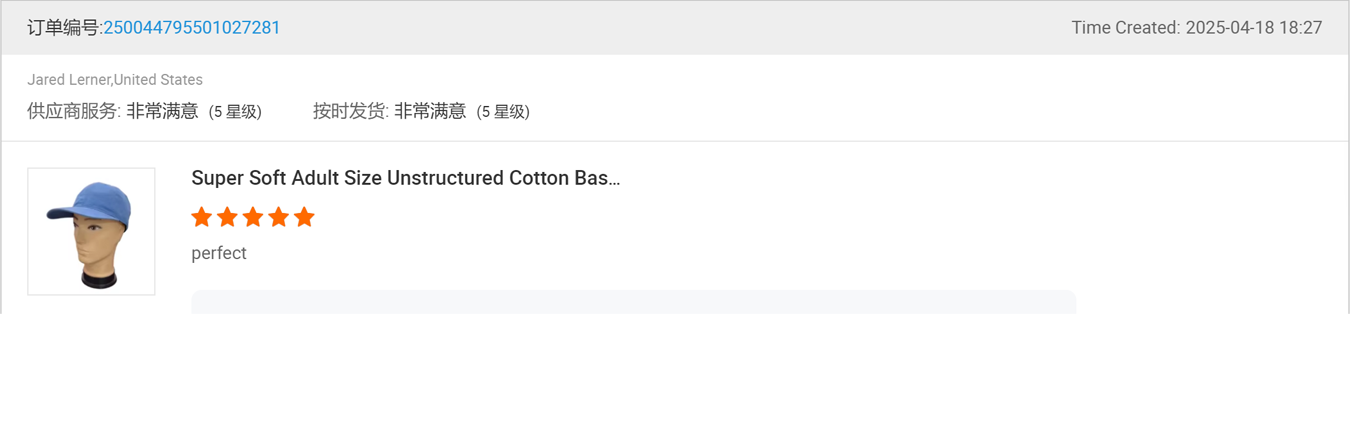The width and height of the screenshot is (1350, 430).
Task: Open the Super Soft Adult Size product title
Action: pyautogui.click(x=405, y=178)
